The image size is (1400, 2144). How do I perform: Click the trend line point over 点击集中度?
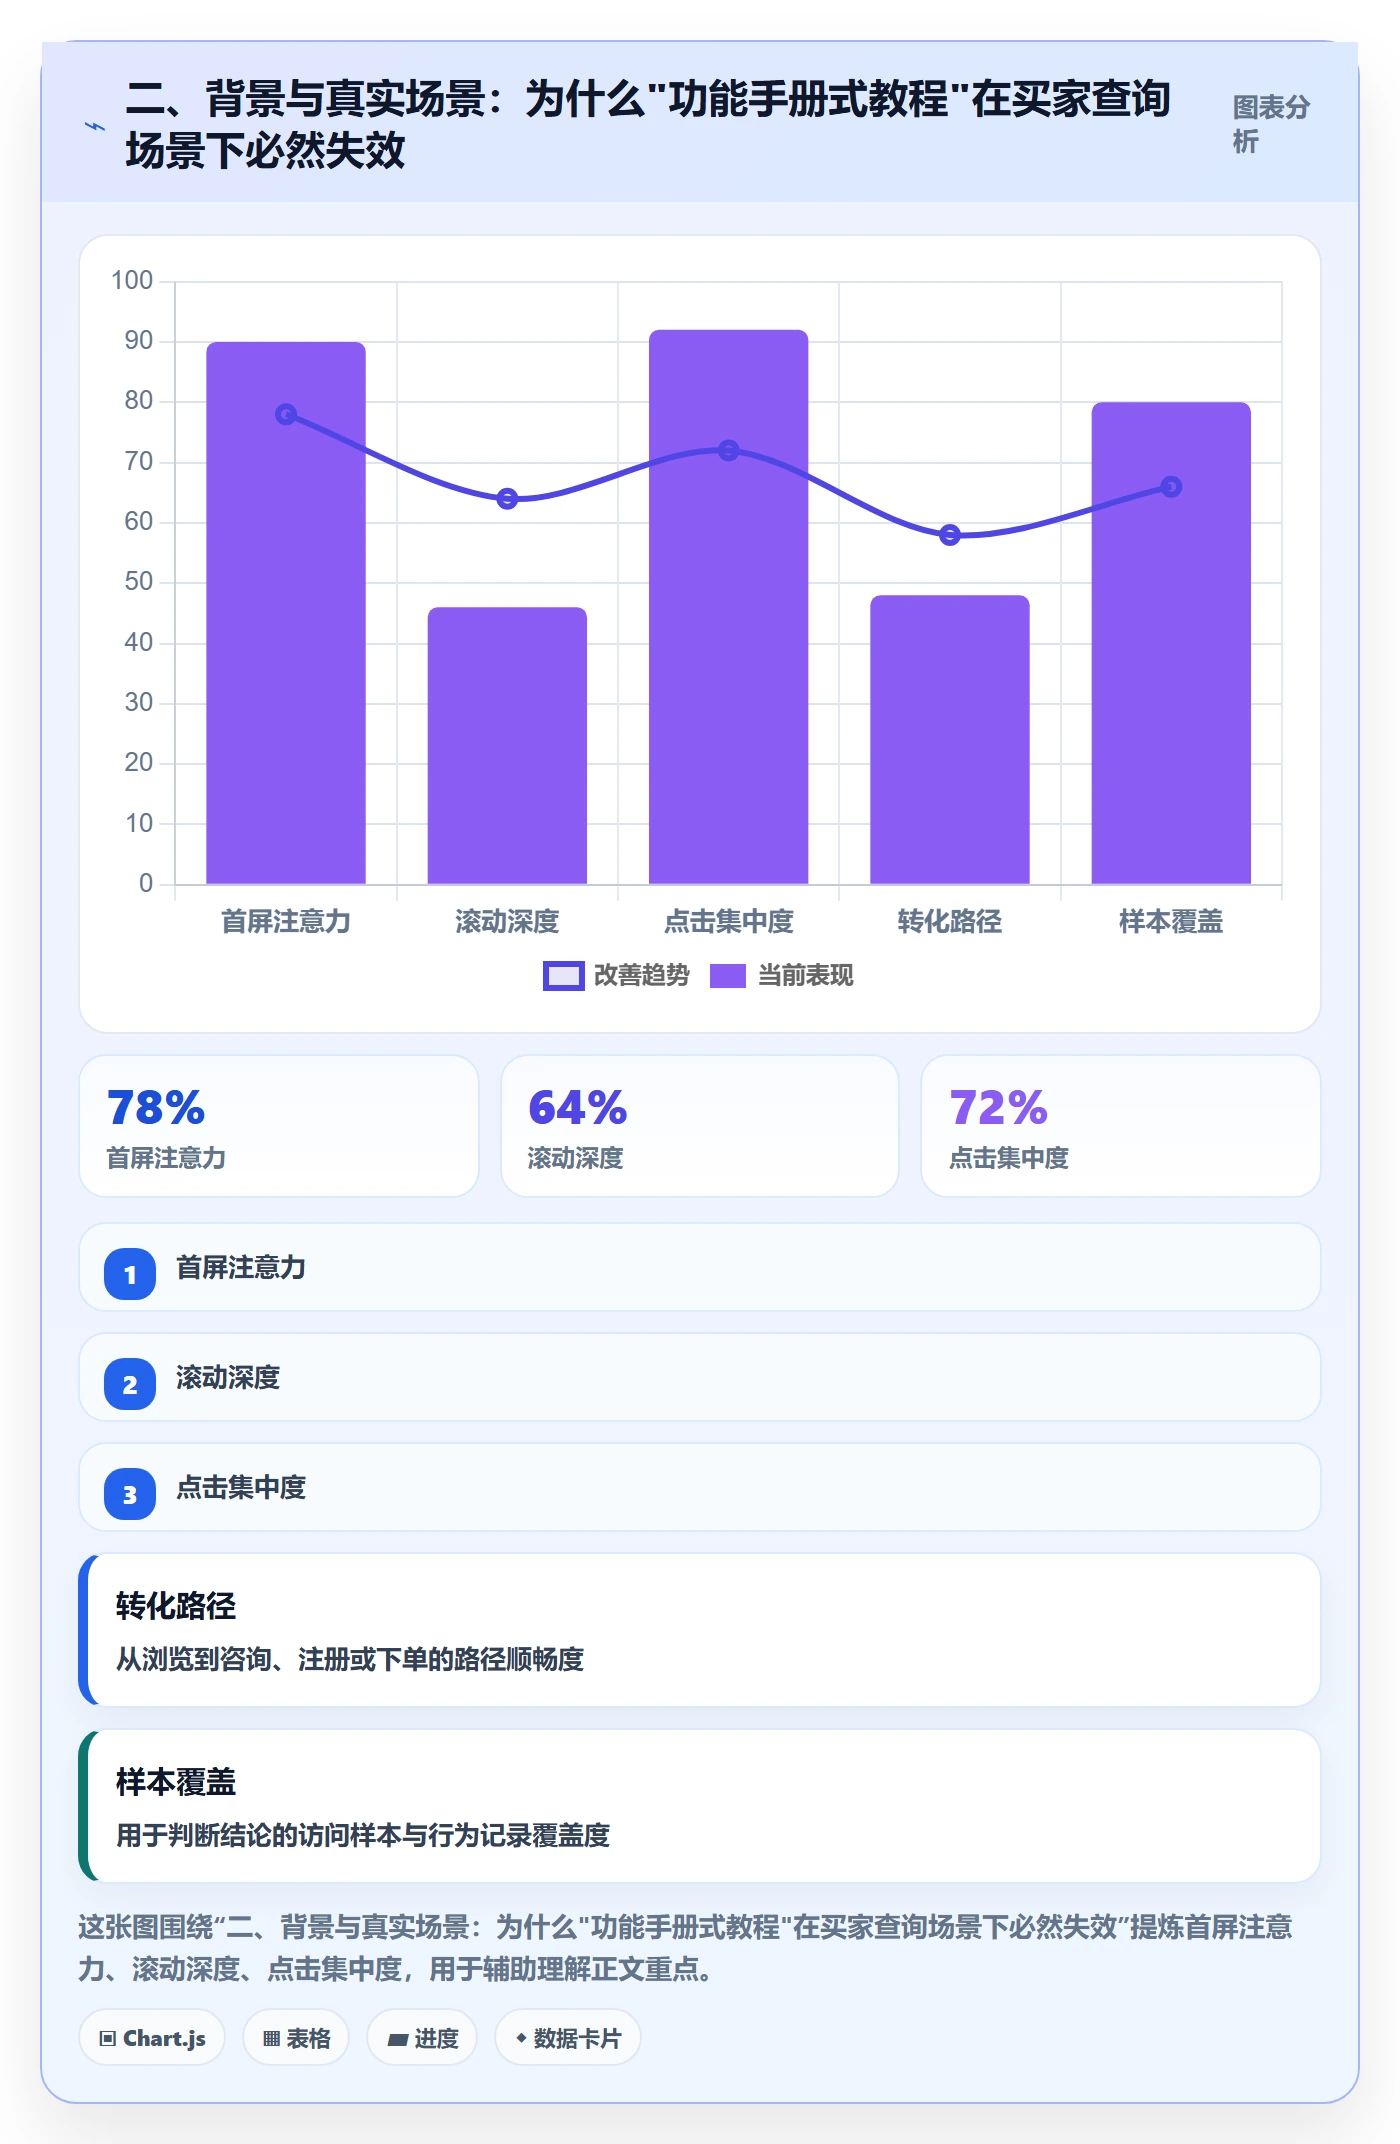pyautogui.click(x=728, y=450)
